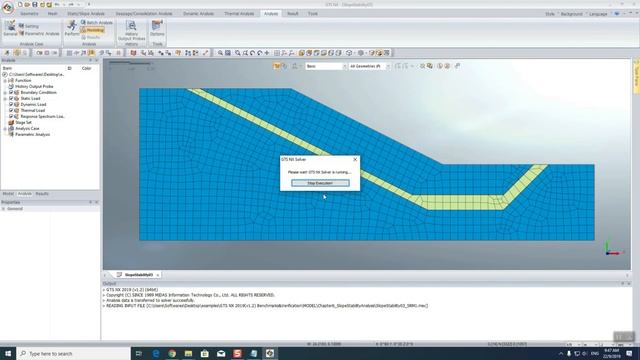Click the Stop Execution button
Image resolution: width=640 pixels, height=360 pixels.
coord(320,183)
